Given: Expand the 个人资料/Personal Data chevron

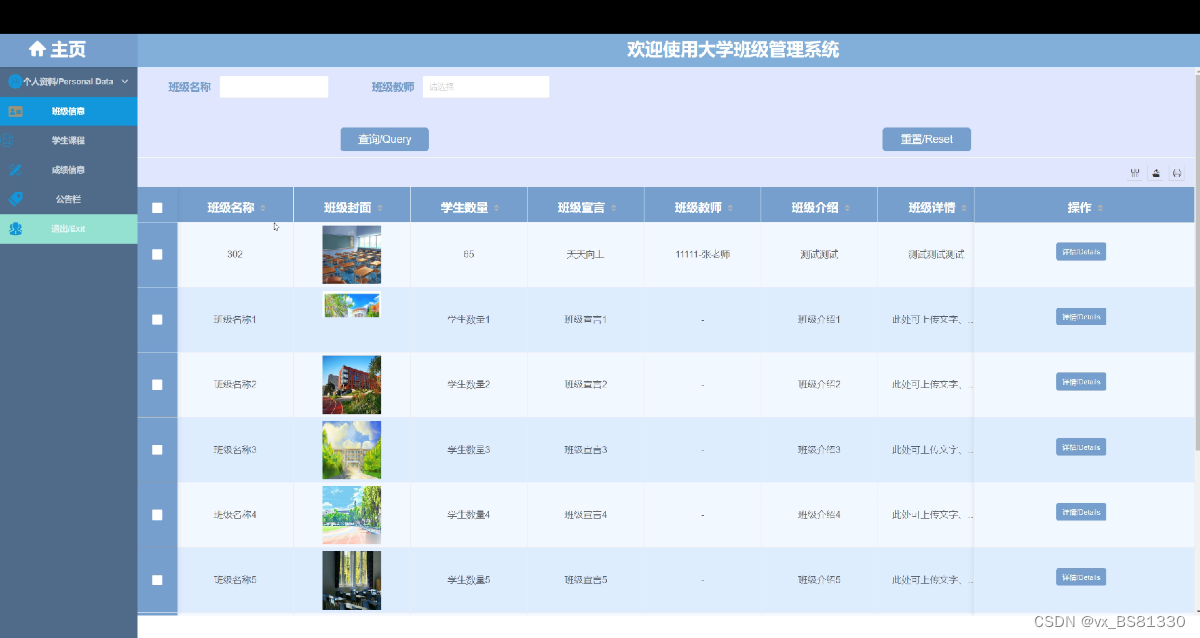Looking at the screenshot, I should point(125,81).
